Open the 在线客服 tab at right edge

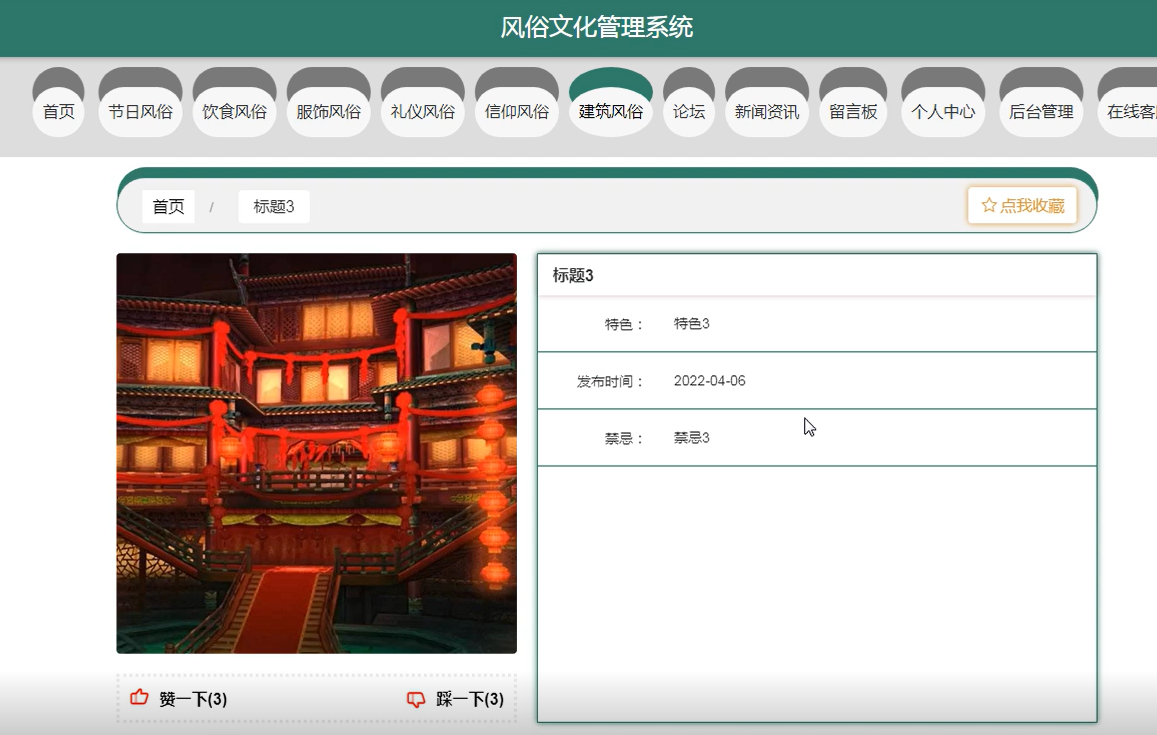(x=1129, y=111)
